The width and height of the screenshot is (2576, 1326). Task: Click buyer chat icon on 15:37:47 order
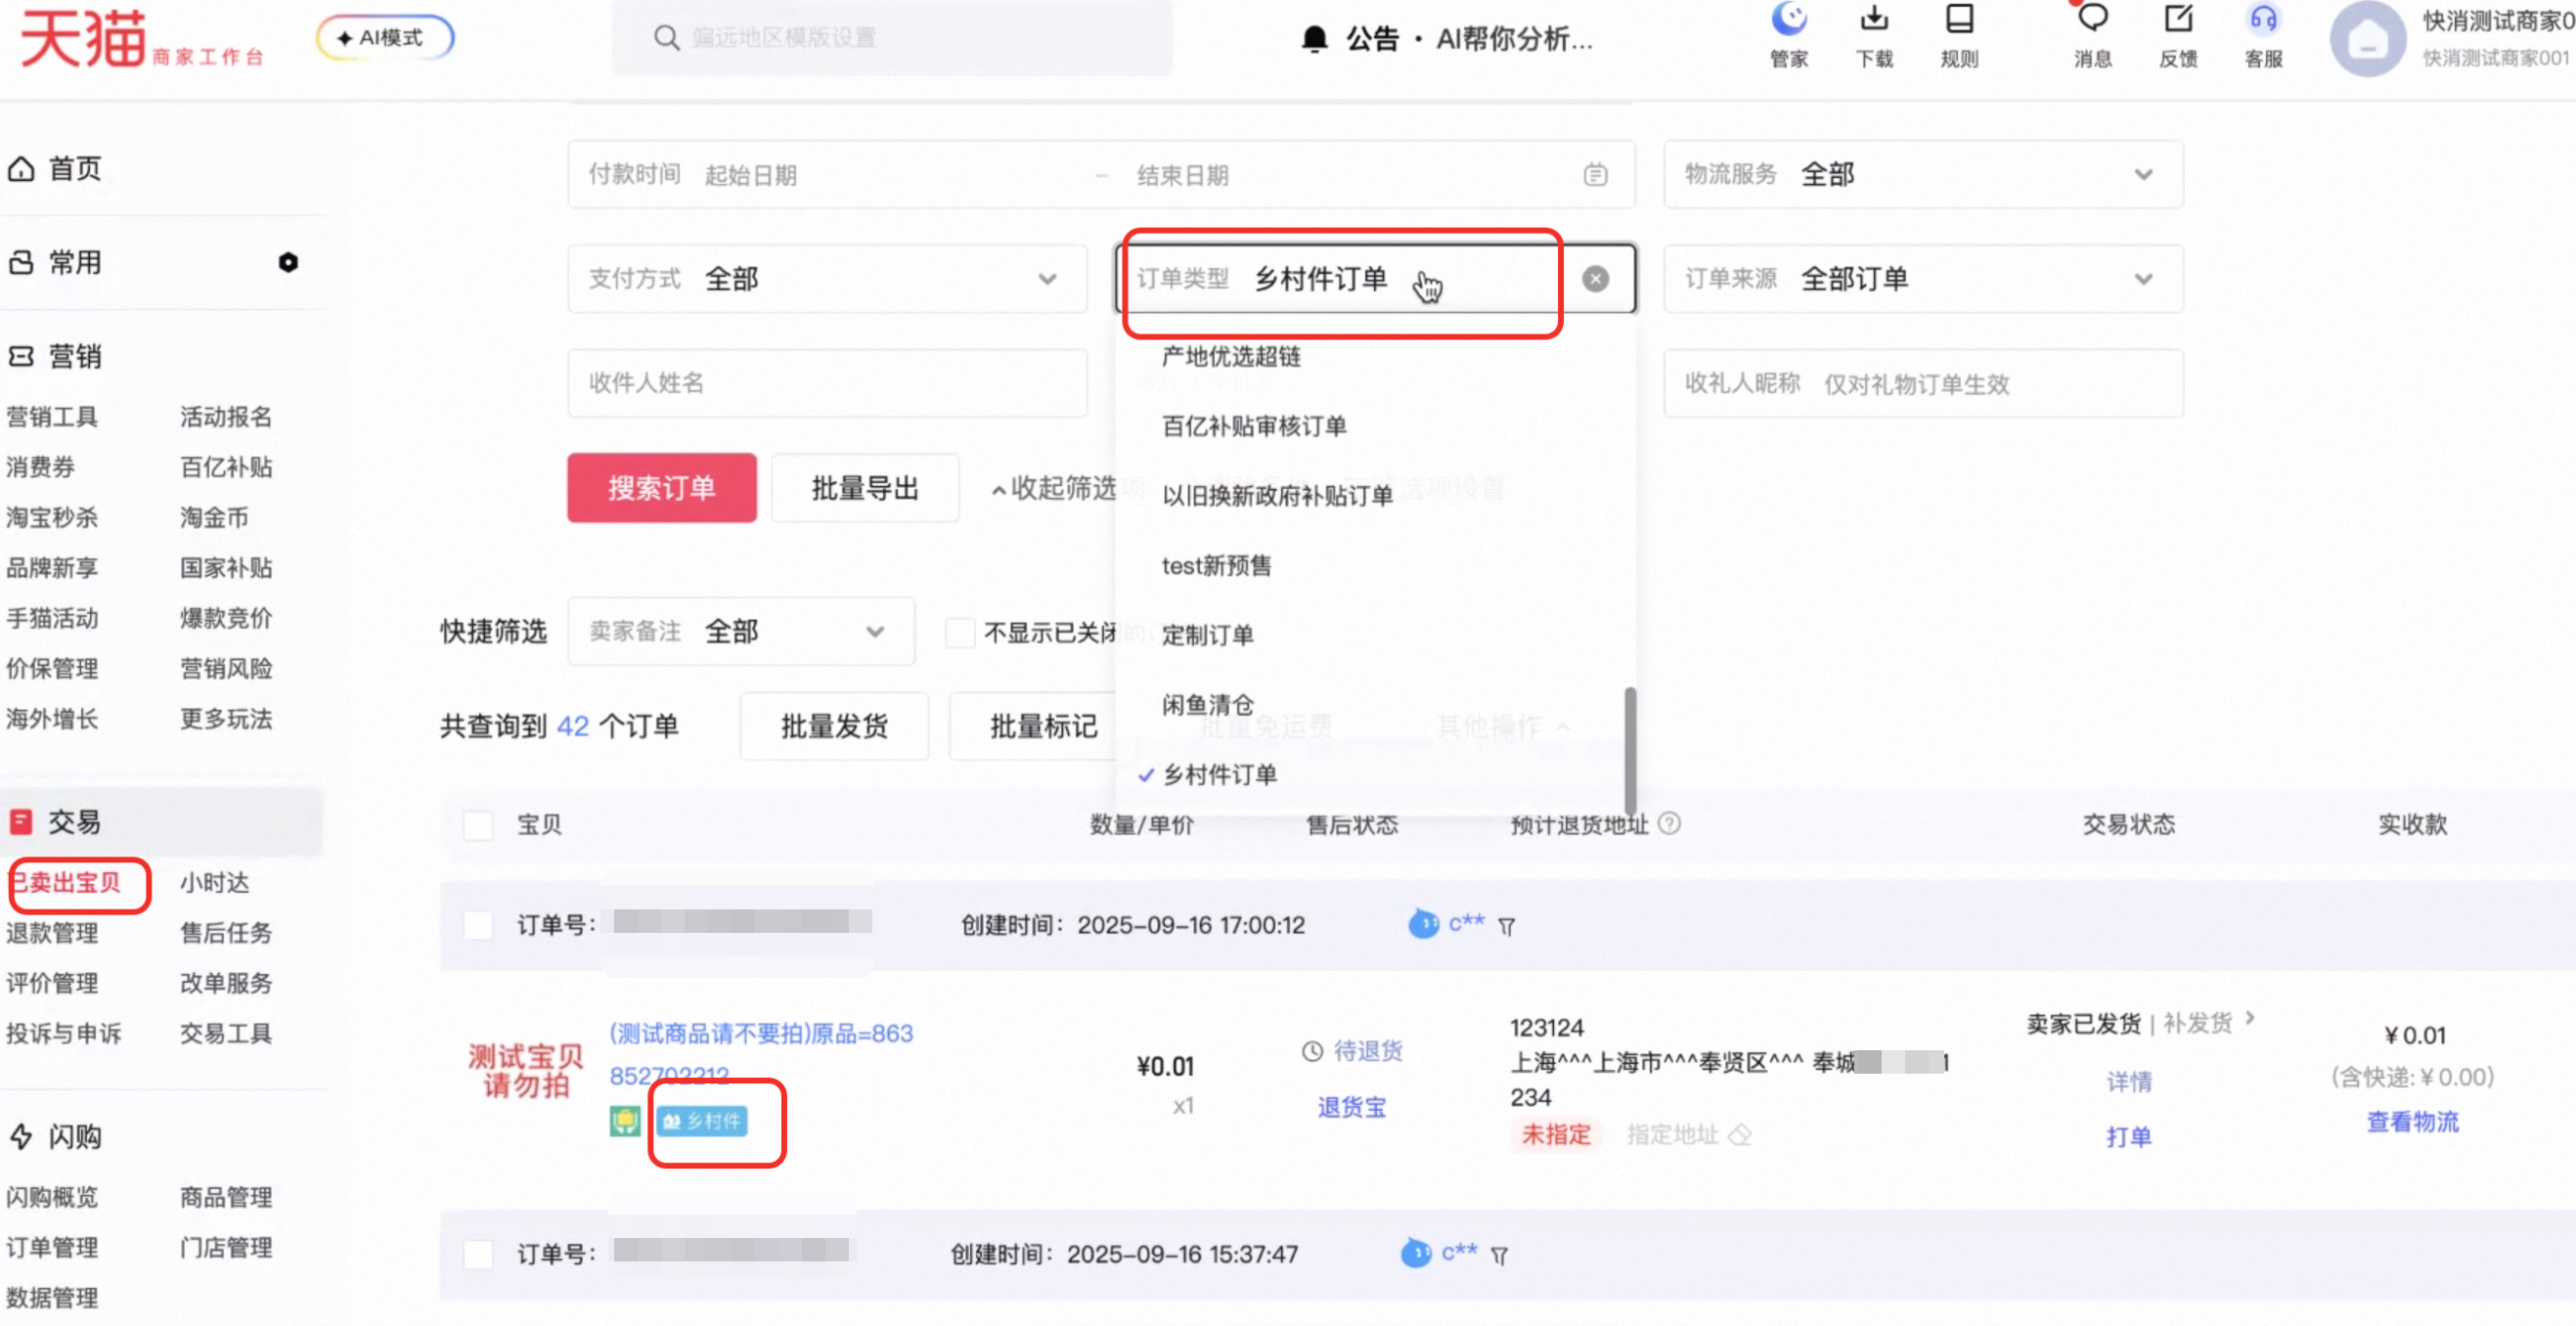point(1415,1253)
